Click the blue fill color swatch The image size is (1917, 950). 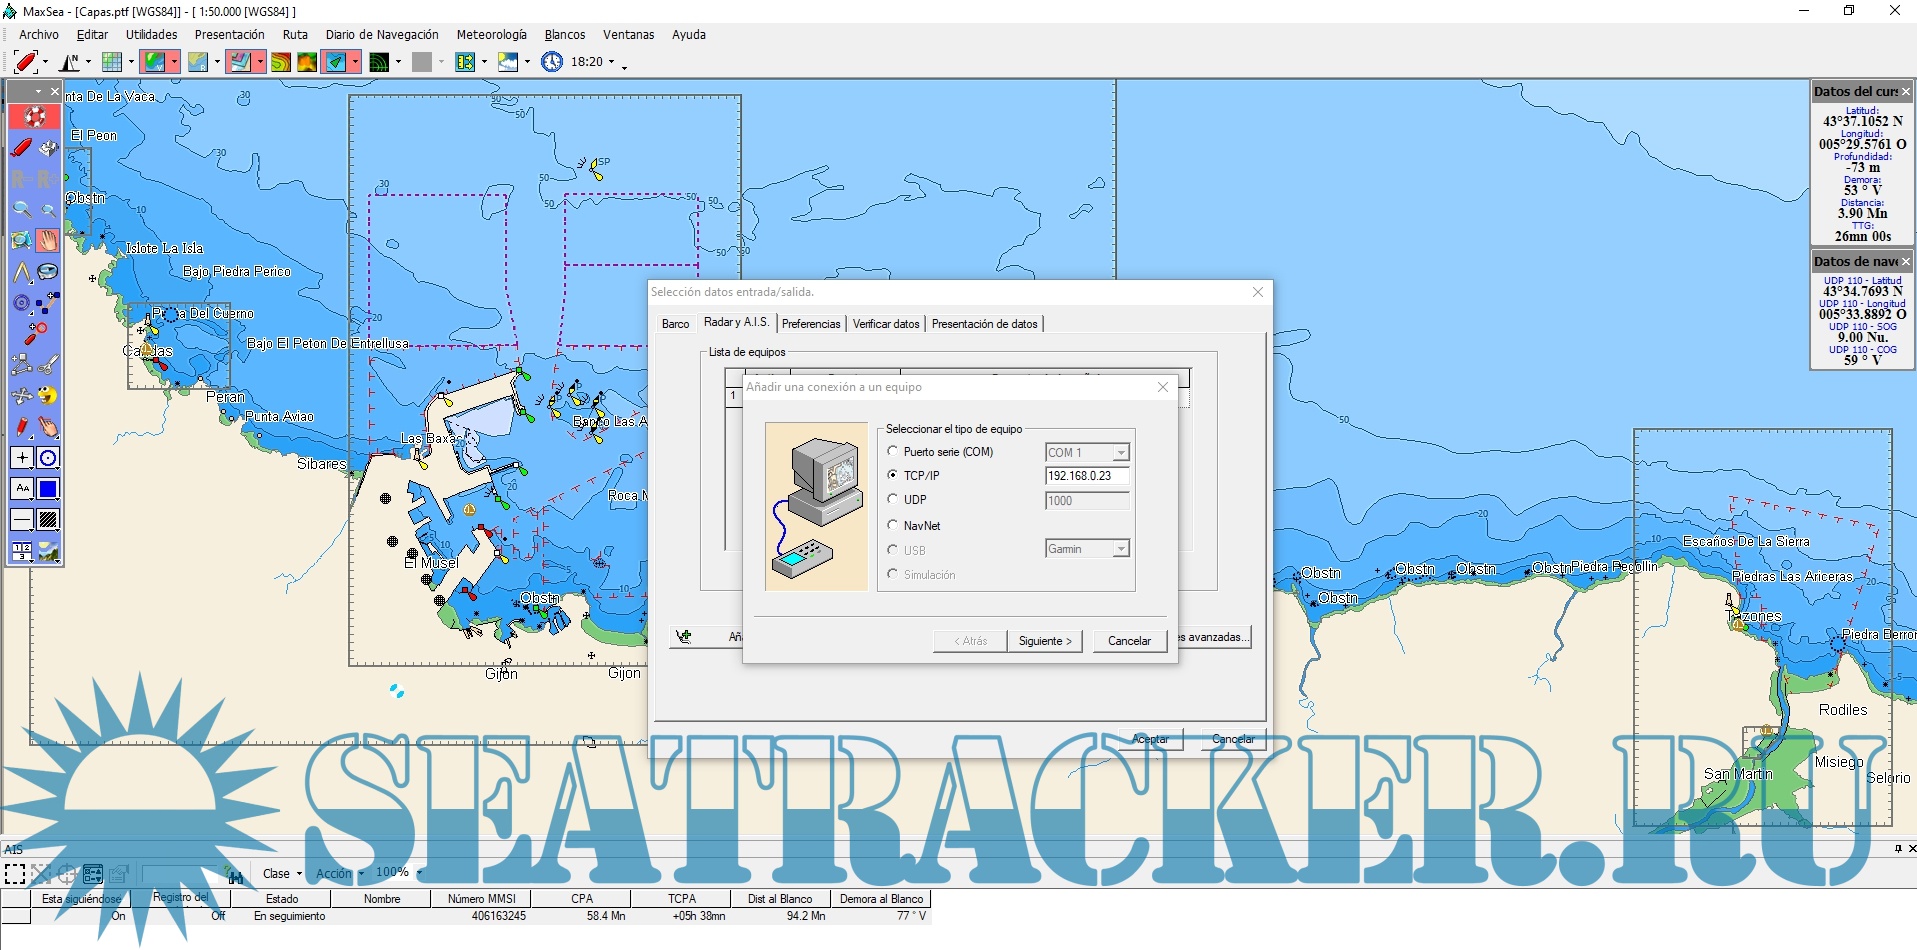coord(48,489)
